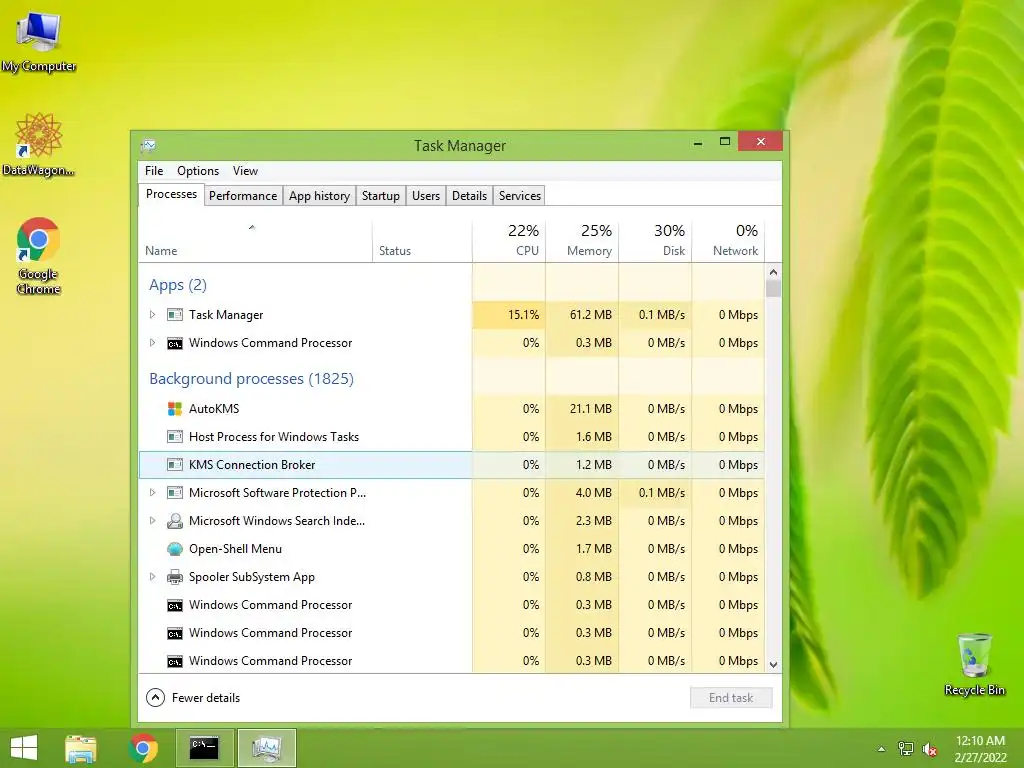Image resolution: width=1024 pixels, height=768 pixels.
Task: Select the Processes tab
Action: pyautogui.click(x=171, y=195)
